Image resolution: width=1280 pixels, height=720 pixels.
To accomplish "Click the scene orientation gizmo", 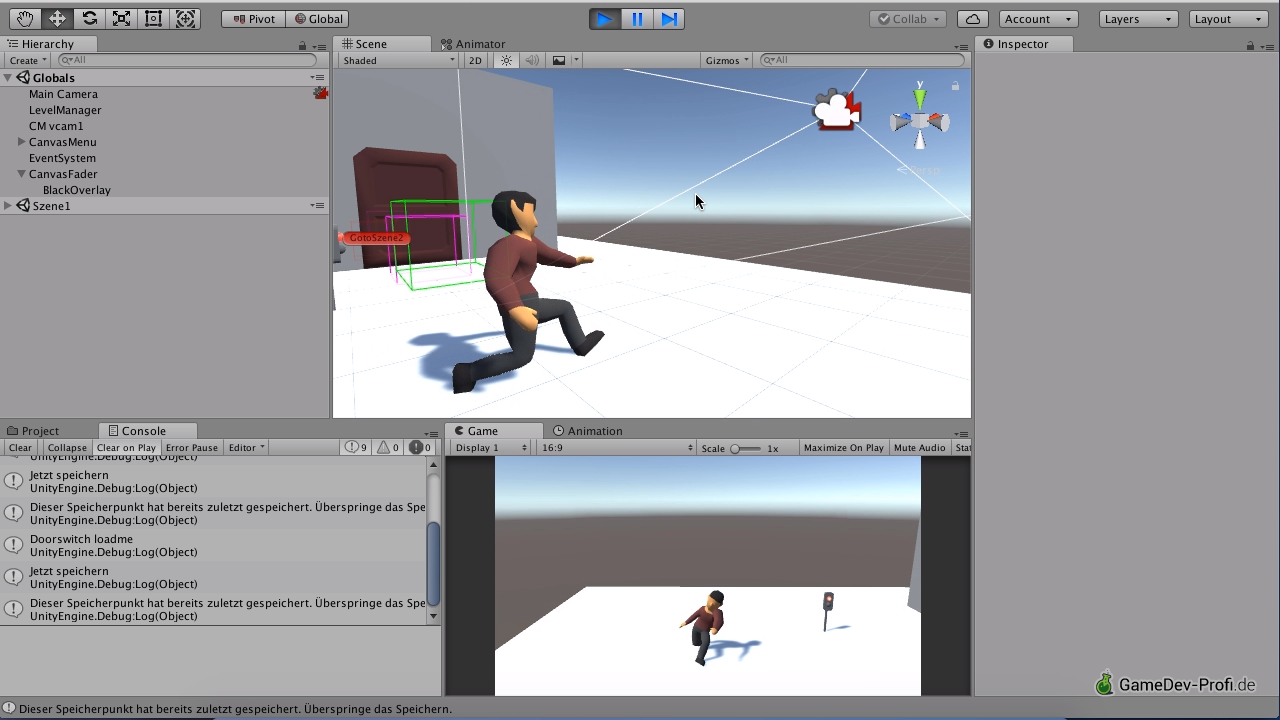I will 919,121.
